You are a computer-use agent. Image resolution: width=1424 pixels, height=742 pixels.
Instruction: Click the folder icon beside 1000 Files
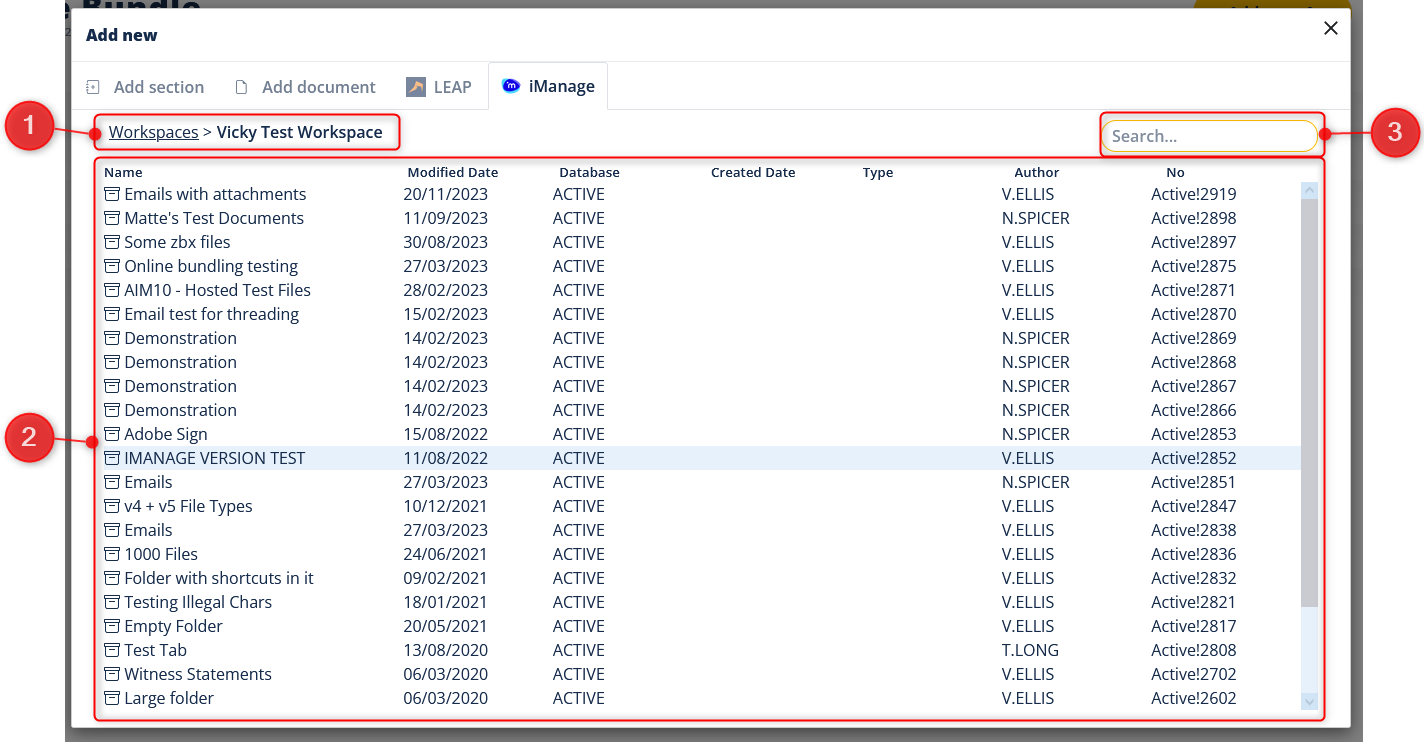pos(111,554)
